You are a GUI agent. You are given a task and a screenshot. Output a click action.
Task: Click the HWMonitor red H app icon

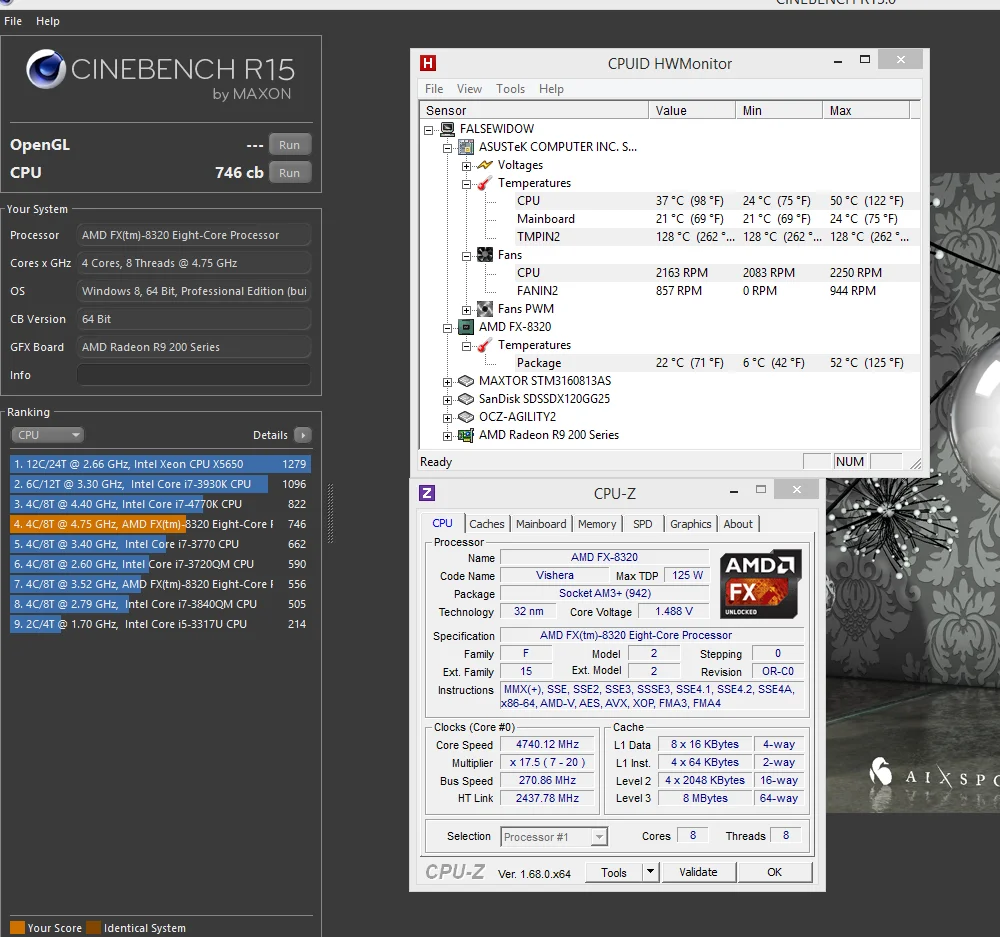pos(427,63)
